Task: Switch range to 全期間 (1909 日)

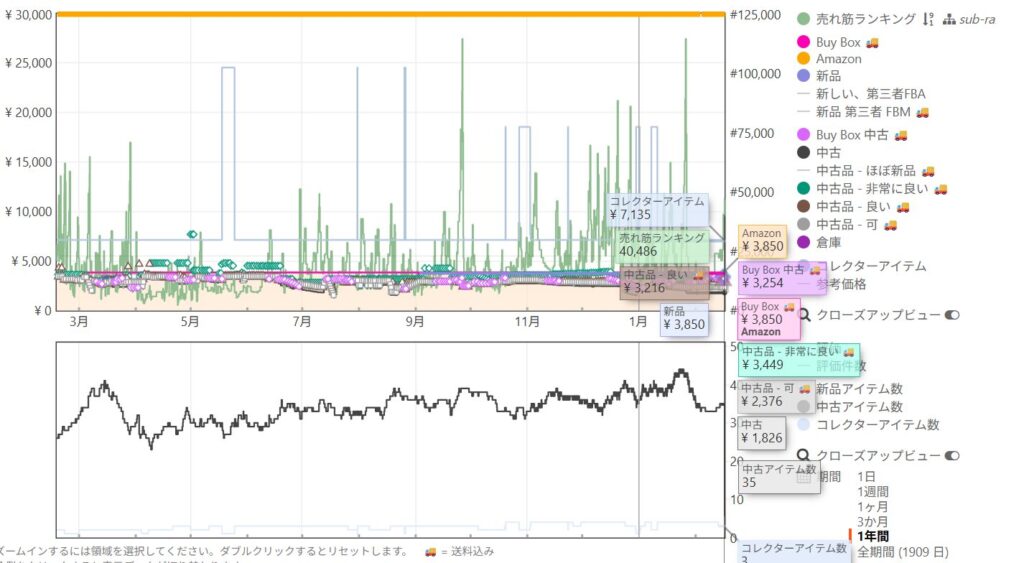Action: coord(902,552)
